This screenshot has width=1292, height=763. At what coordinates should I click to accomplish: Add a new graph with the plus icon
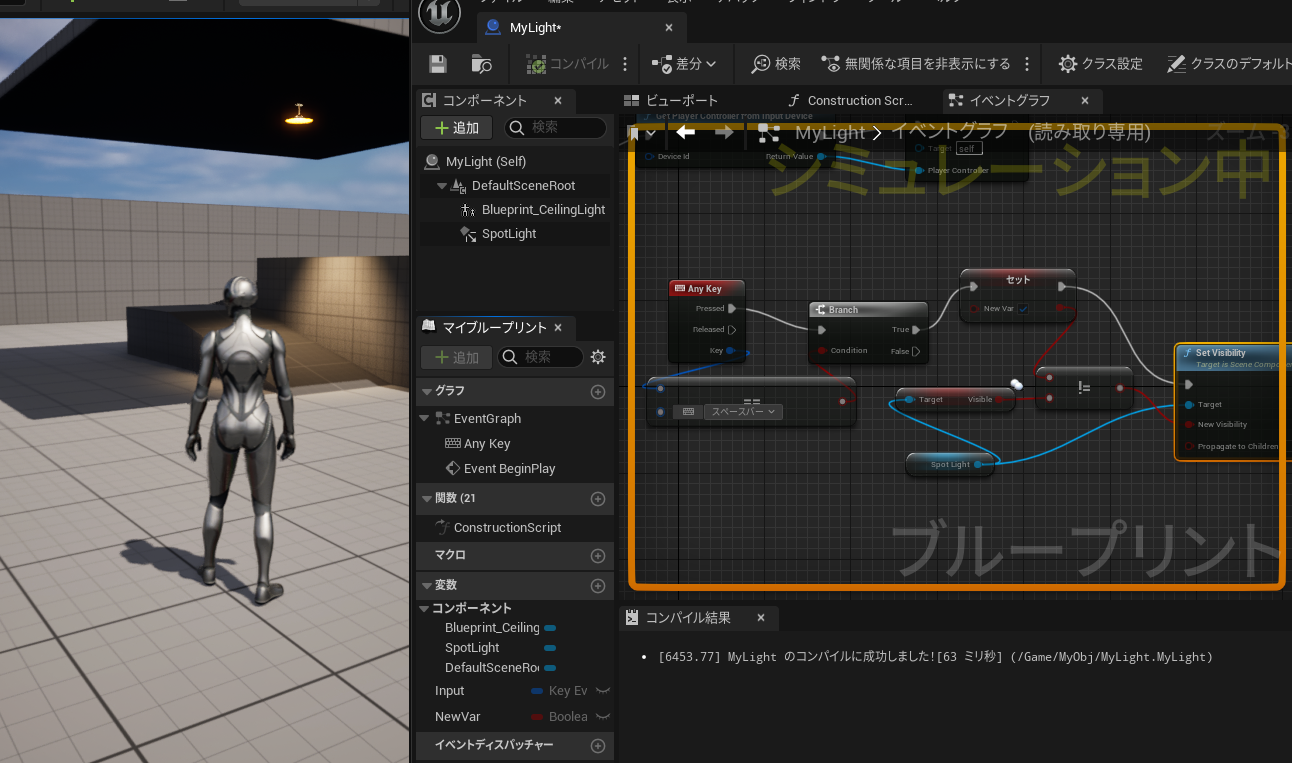(x=598, y=392)
